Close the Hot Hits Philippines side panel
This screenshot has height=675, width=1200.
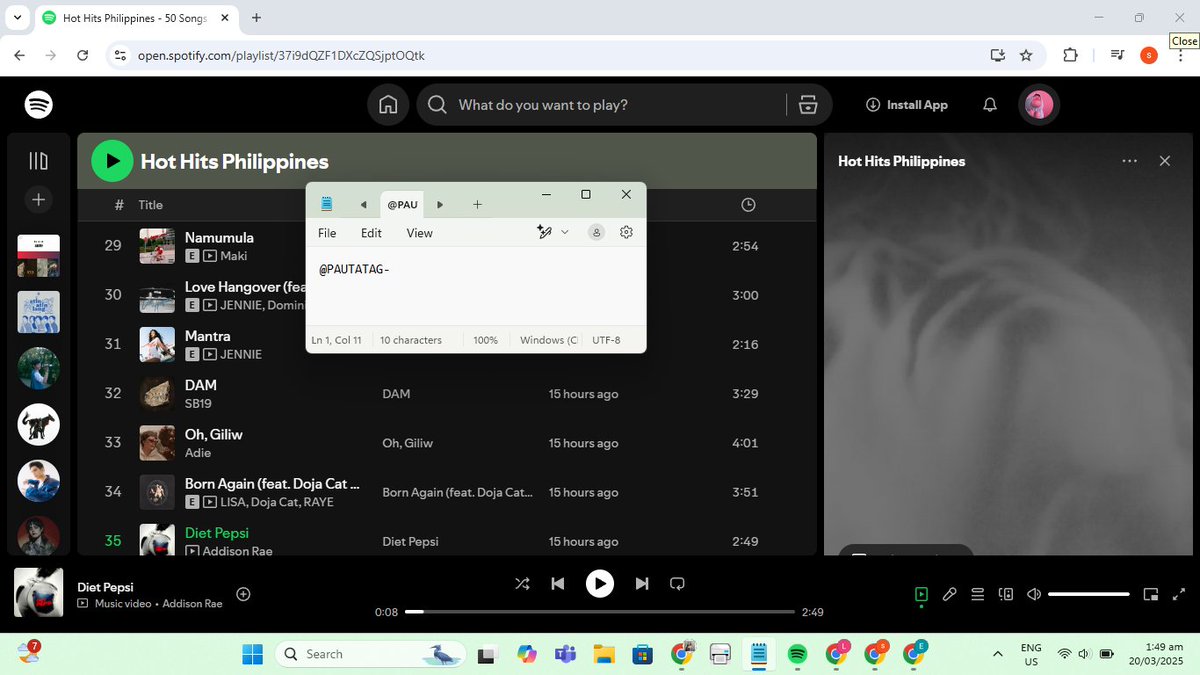coord(1164,161)
